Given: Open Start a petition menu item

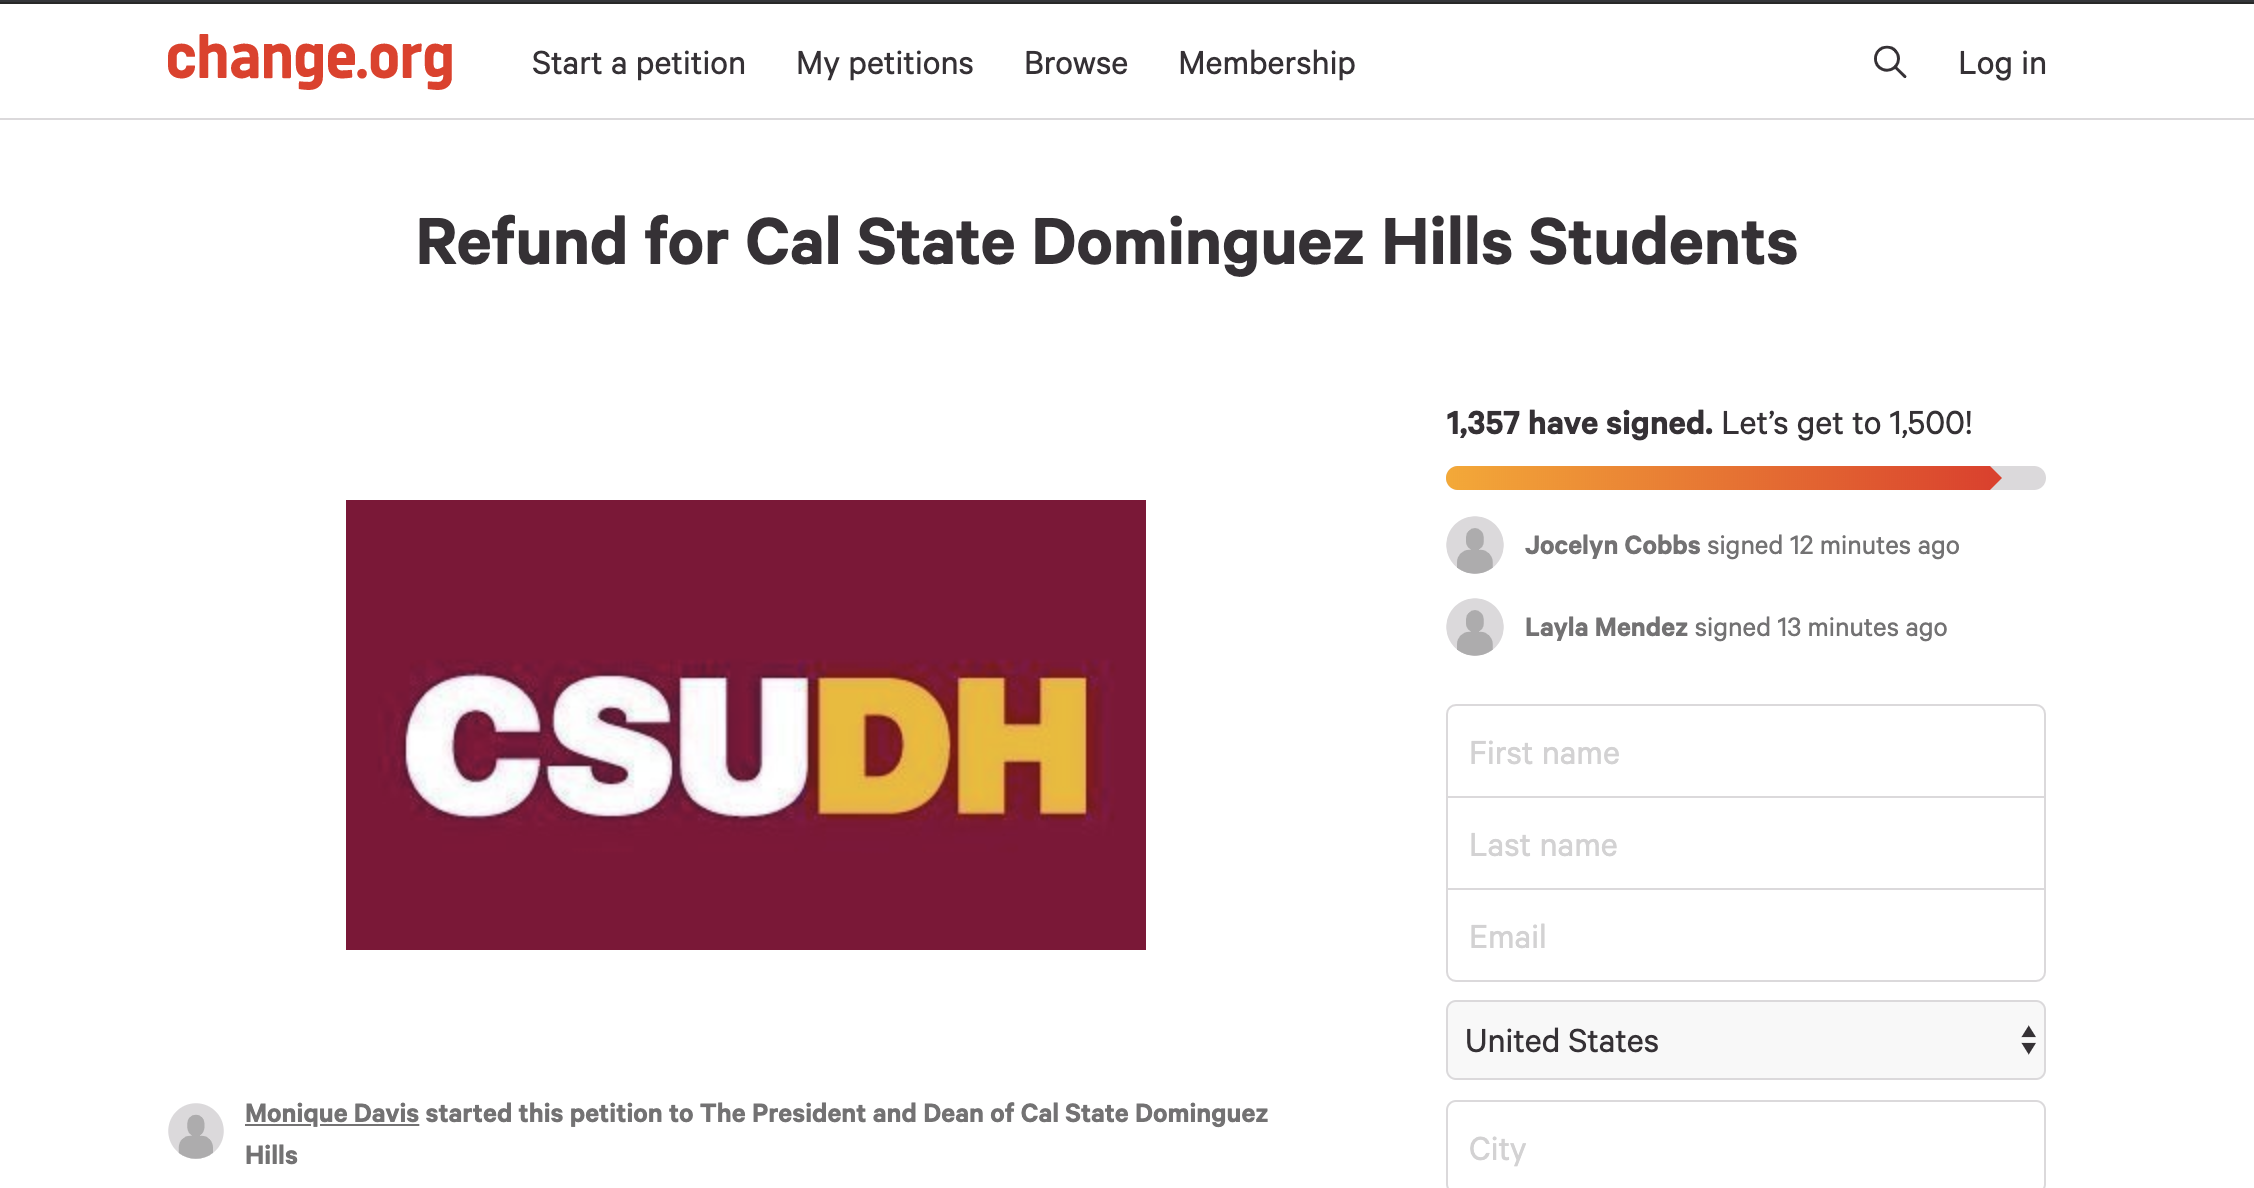Looking at the screenshot, I should 638,63.
